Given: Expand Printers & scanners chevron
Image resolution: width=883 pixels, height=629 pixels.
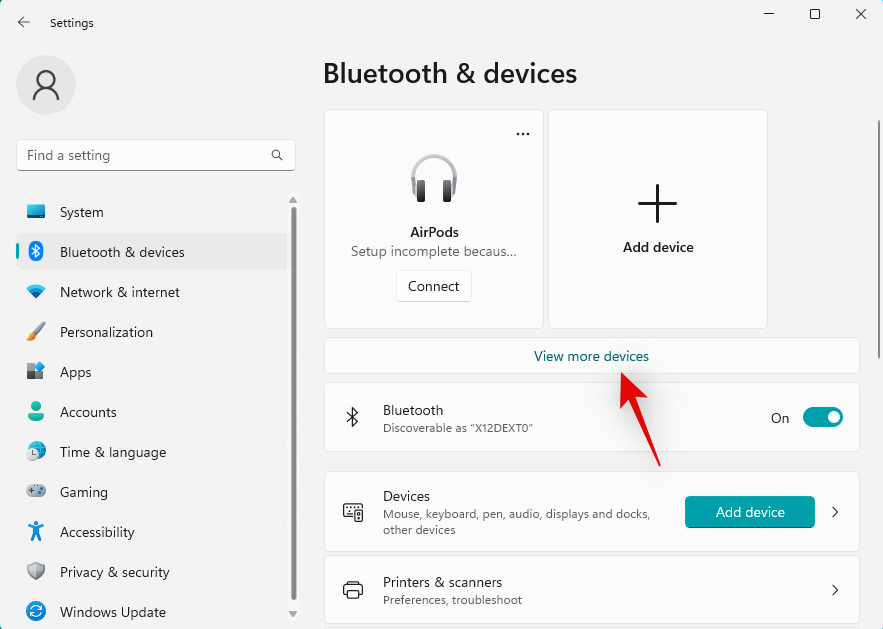Looking at the screenshot, I should point(835,590).
